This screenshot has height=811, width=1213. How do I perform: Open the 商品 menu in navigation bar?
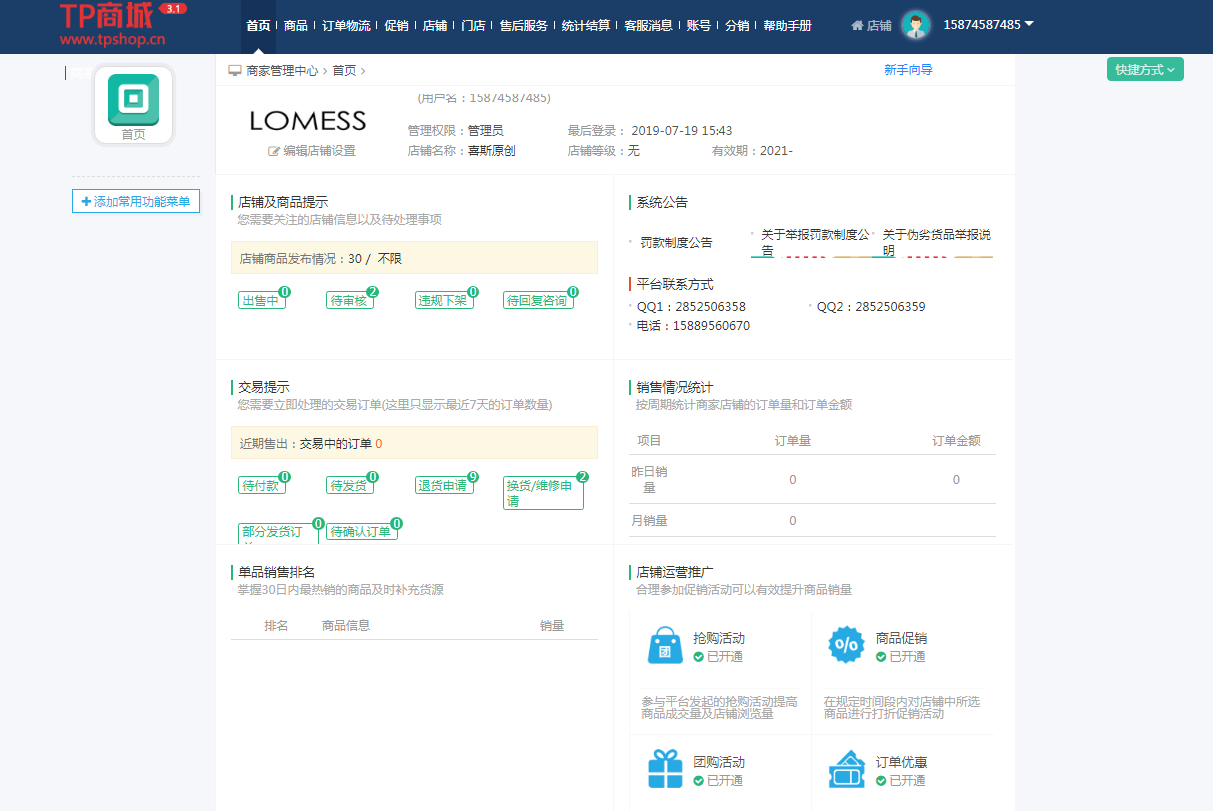pyautogui.click(x=295, y=26)
